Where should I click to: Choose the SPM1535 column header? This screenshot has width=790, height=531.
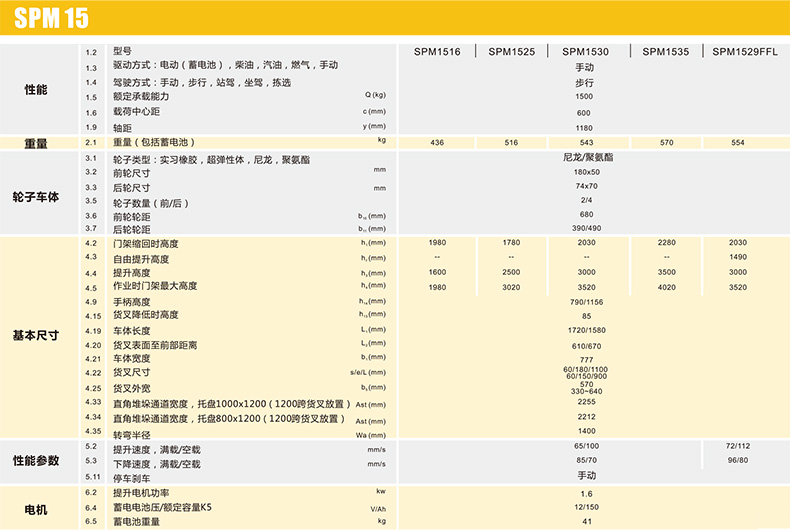tap(665, 51)
